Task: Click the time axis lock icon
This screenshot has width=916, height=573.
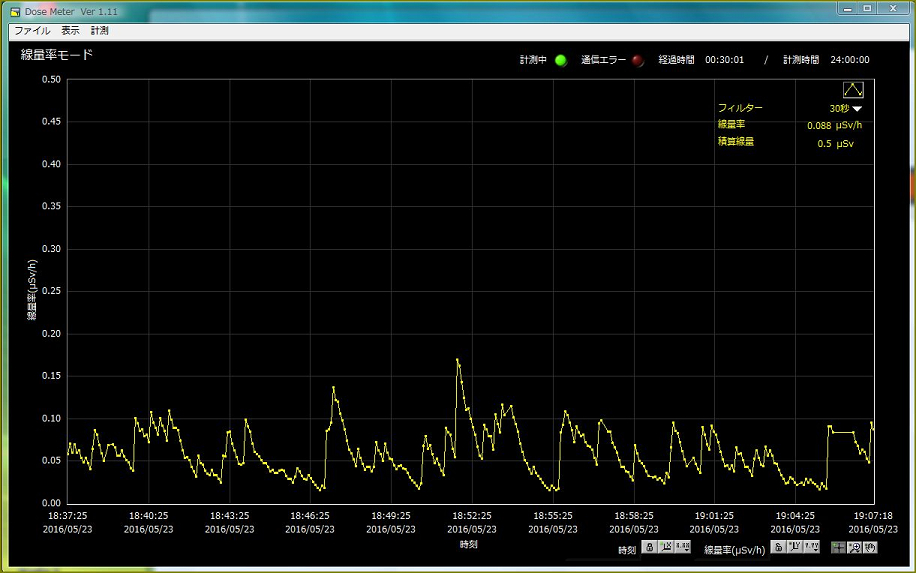Action: point(649,547)
